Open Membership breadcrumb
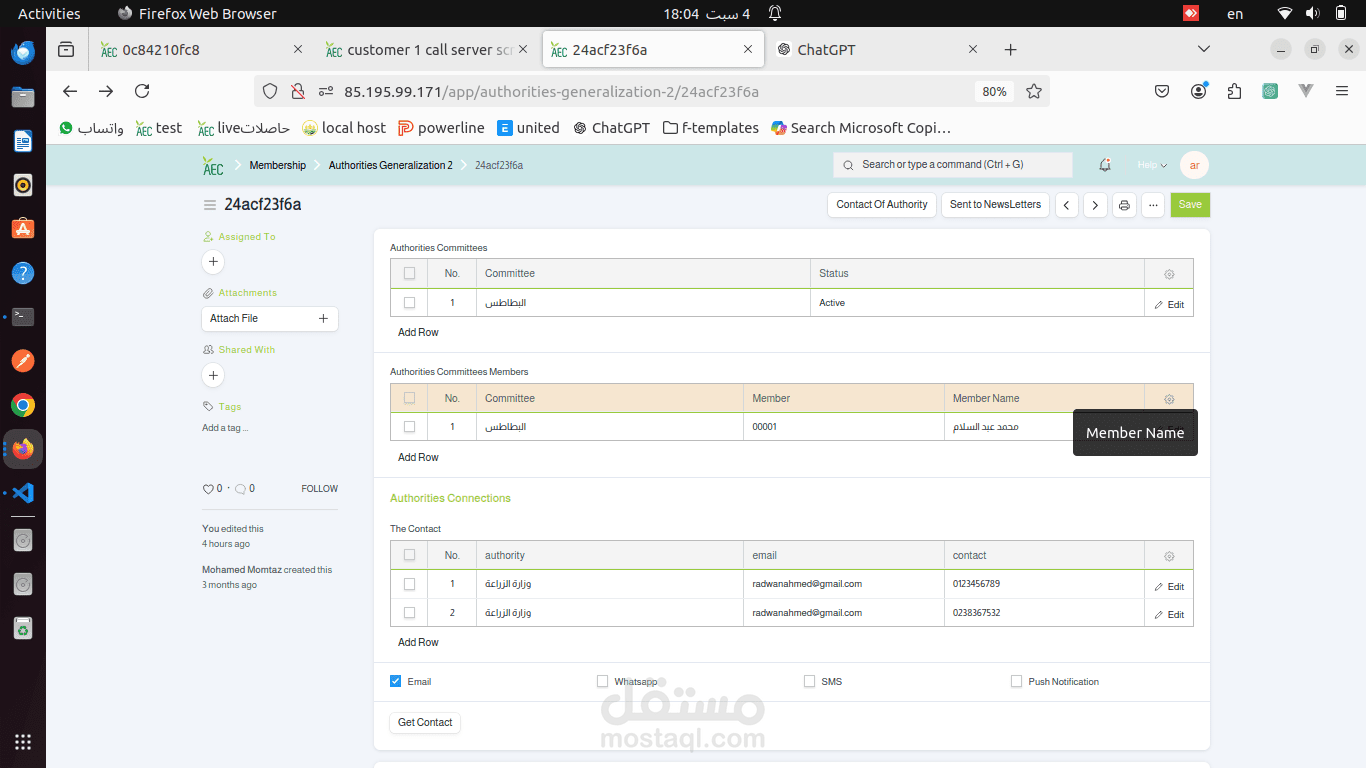Screen dimensions: 1366x768 tap(278, 165)
